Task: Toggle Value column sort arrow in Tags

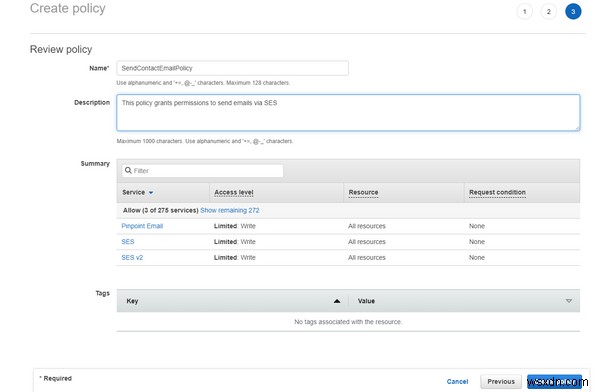Action: tap(569, 301)
